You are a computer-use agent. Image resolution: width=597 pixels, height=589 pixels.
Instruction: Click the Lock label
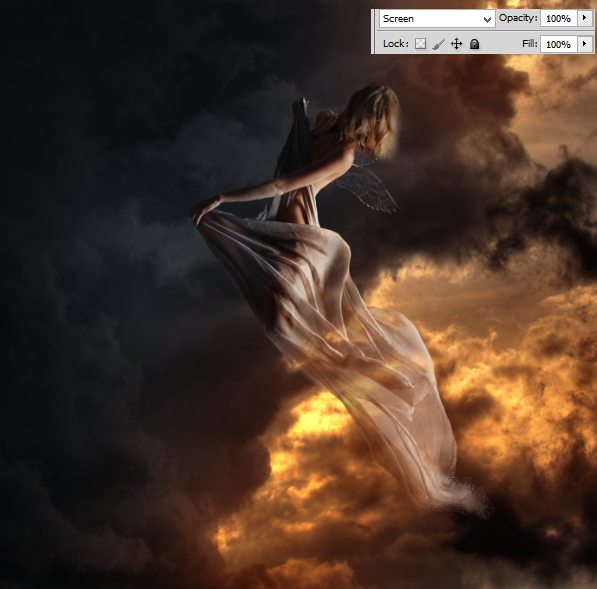click(396, 44)
